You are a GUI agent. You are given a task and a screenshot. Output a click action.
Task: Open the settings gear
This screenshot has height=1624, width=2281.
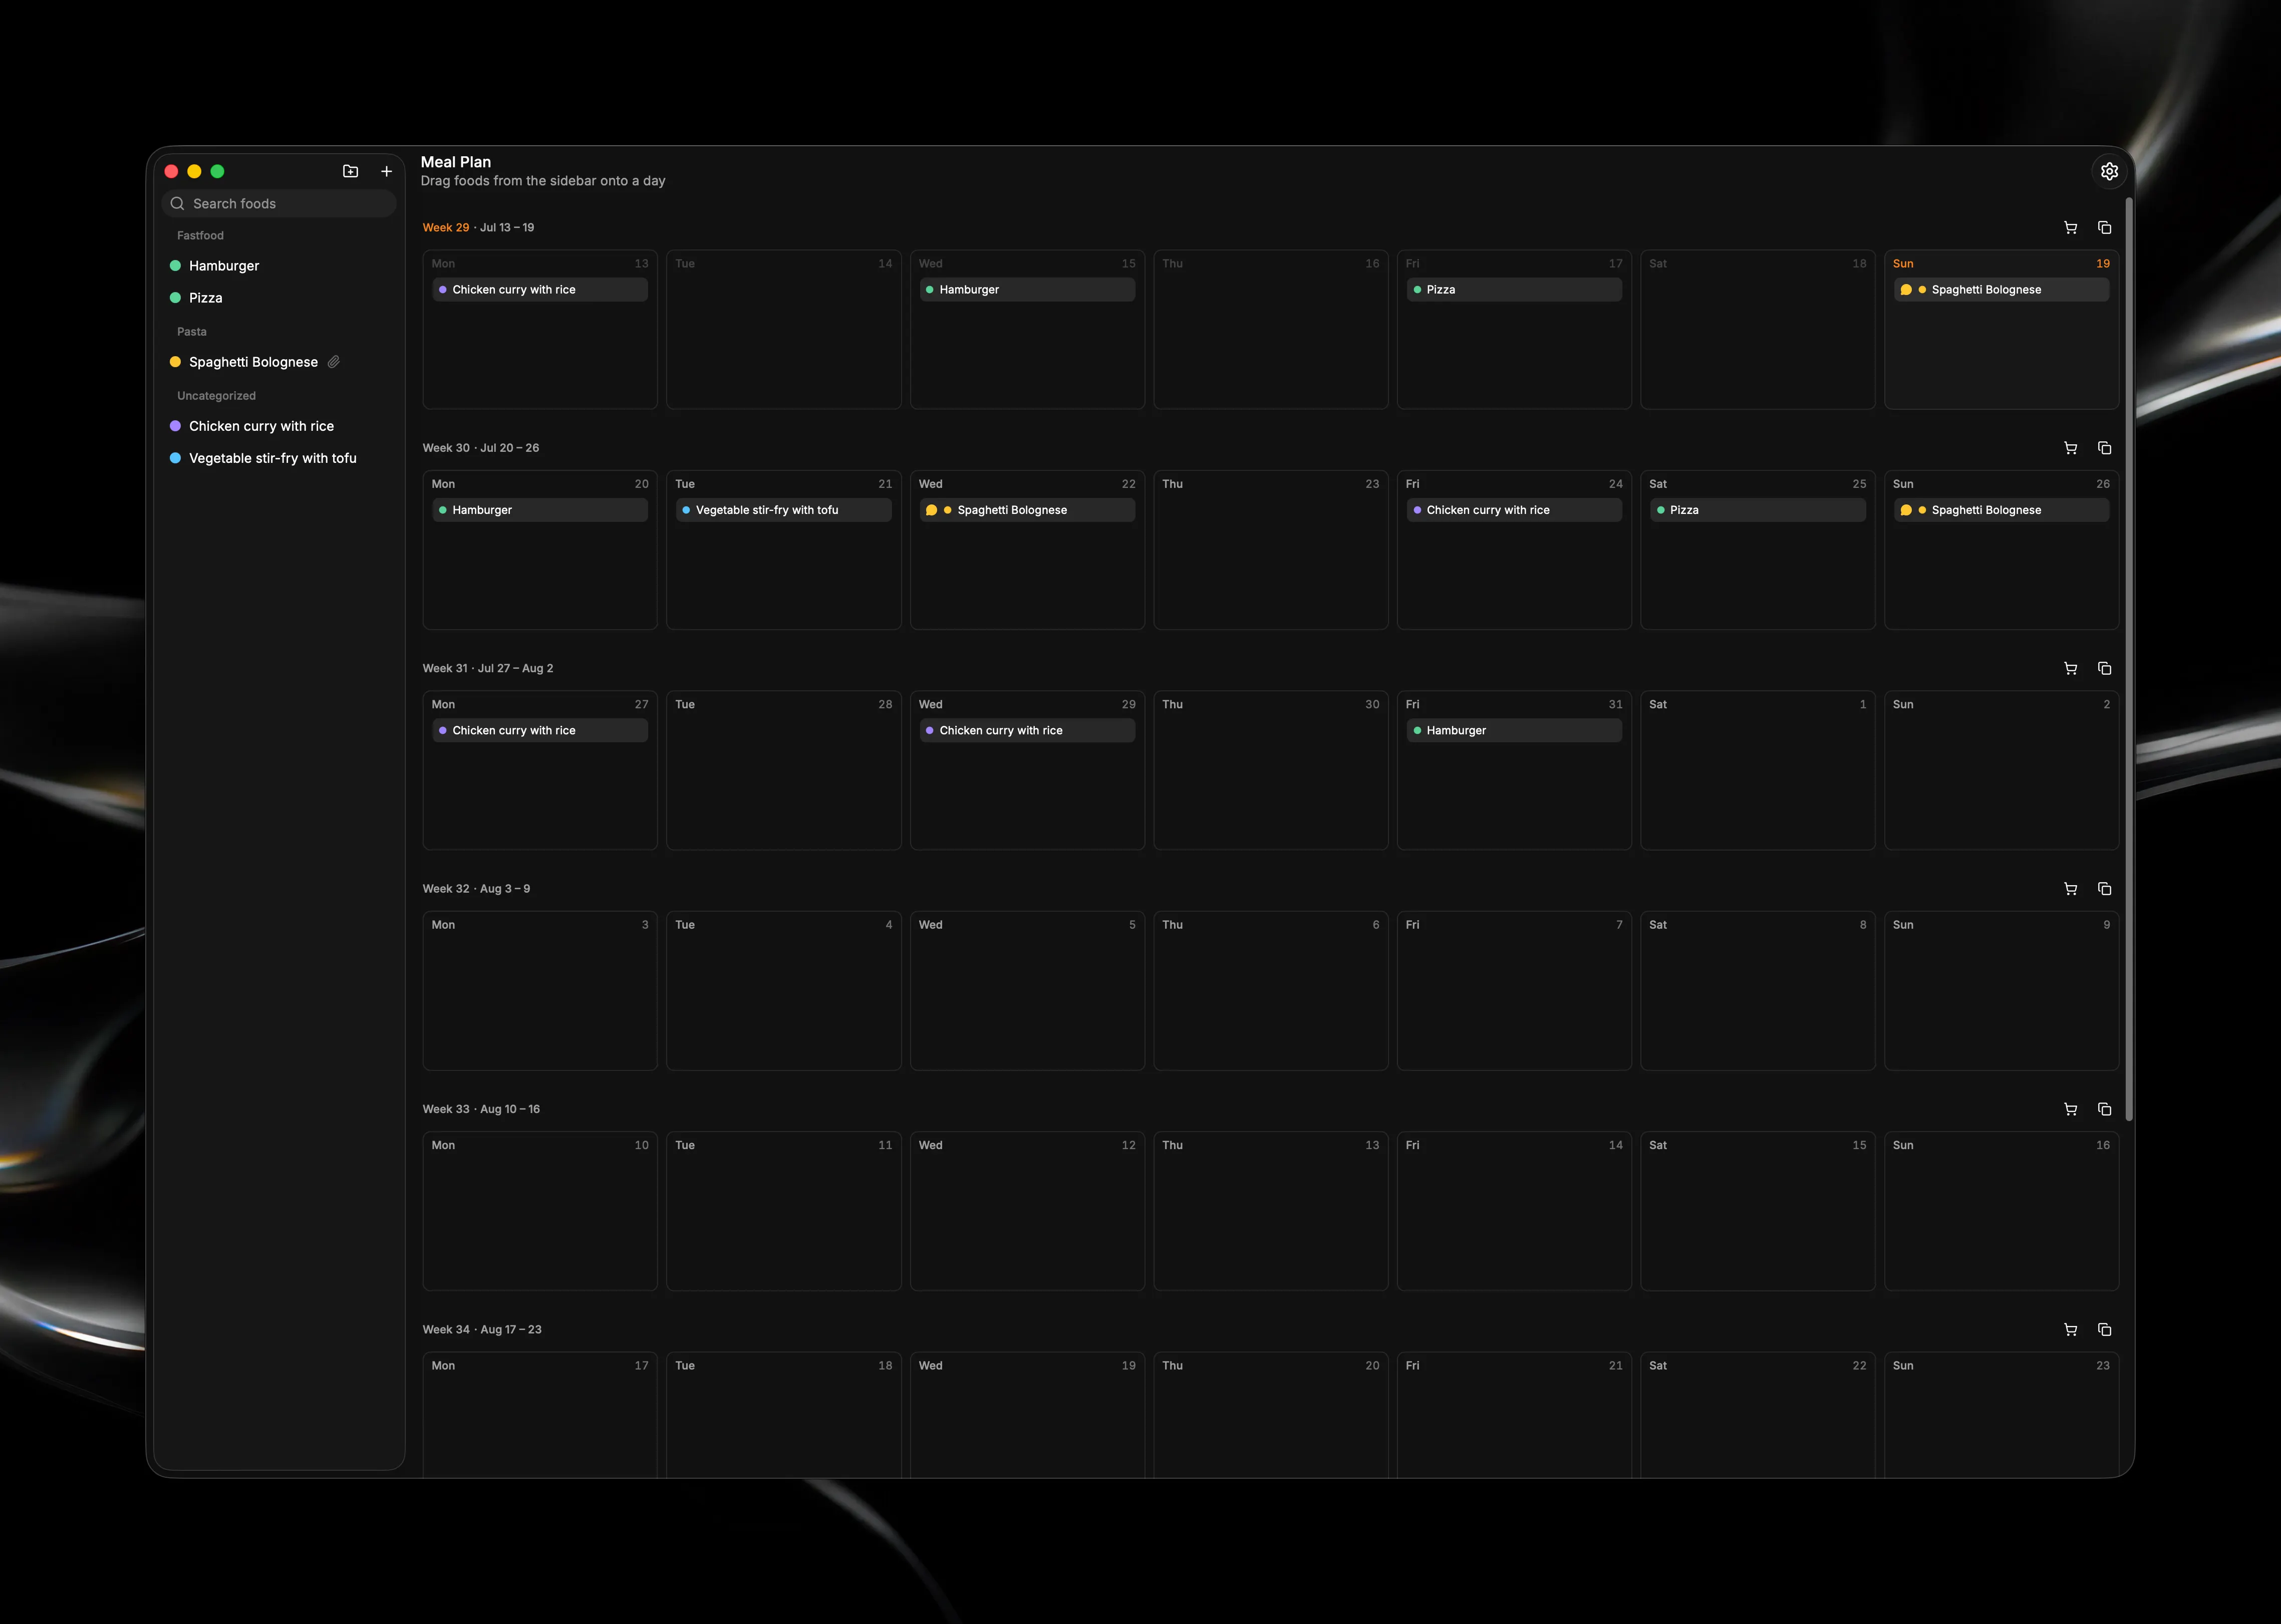pos(2109,171)
